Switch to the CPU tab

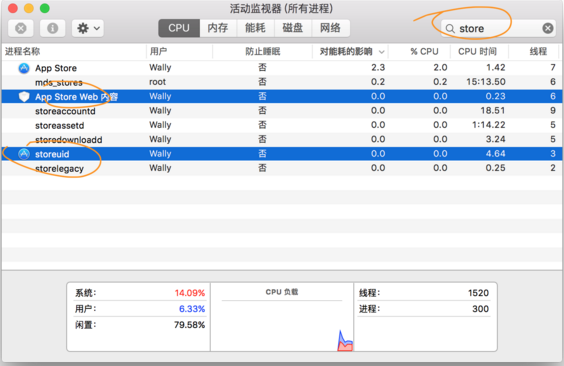(x=179, y=28)
